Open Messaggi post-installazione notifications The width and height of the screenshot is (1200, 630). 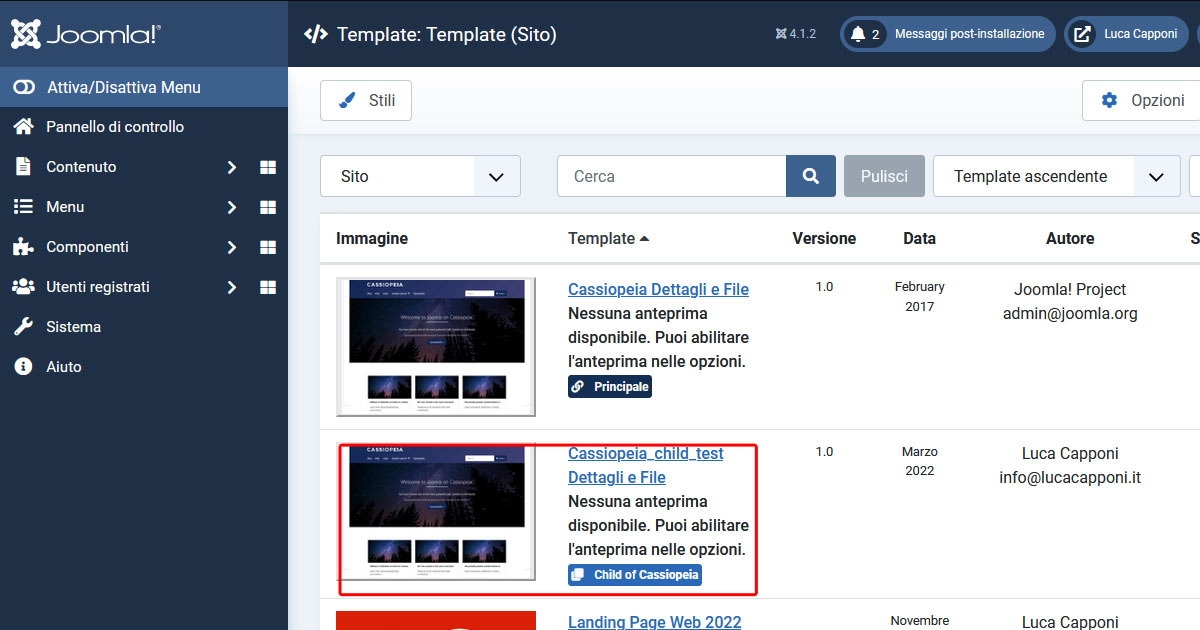point(947,34)
